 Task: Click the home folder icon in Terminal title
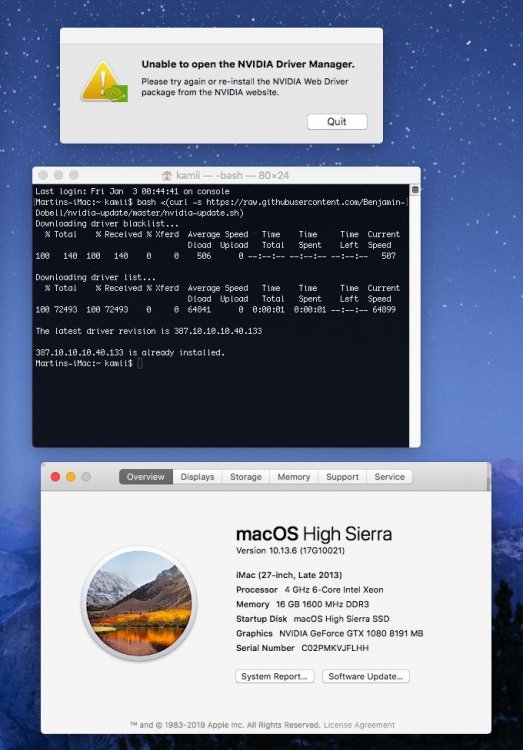167,176
